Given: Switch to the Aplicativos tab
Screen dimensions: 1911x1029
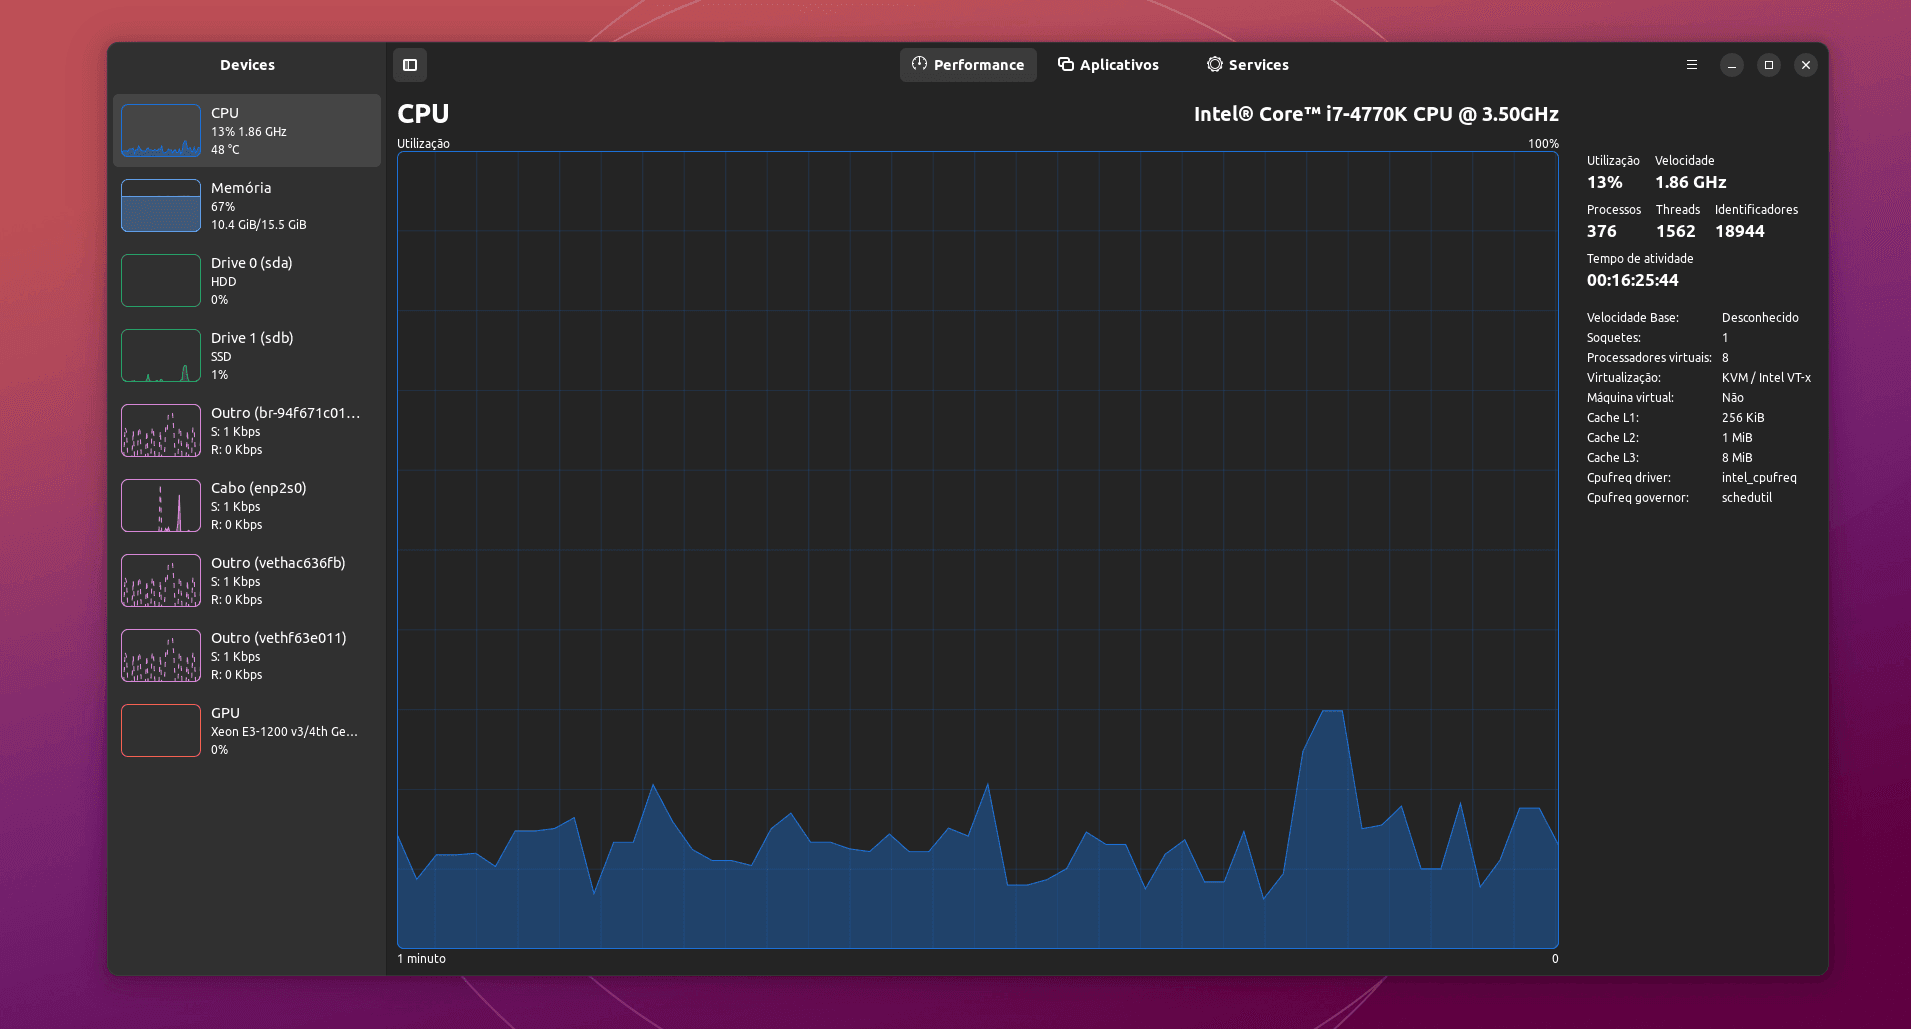Looking at the screenshot, I should pyautogui.click(x=1108, y=65).
